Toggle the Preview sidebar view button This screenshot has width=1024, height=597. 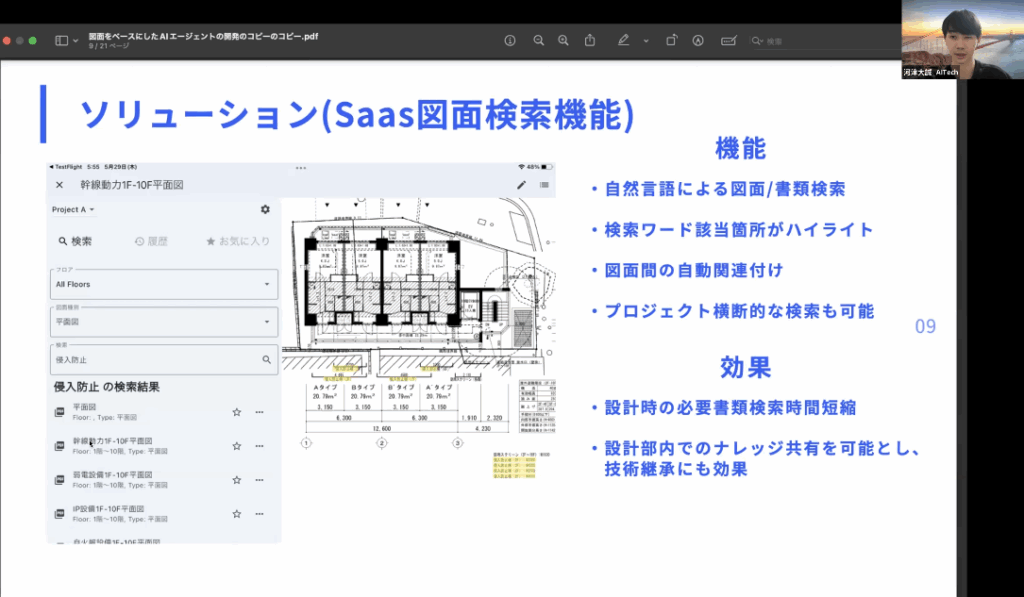click(x=61, y=40)
